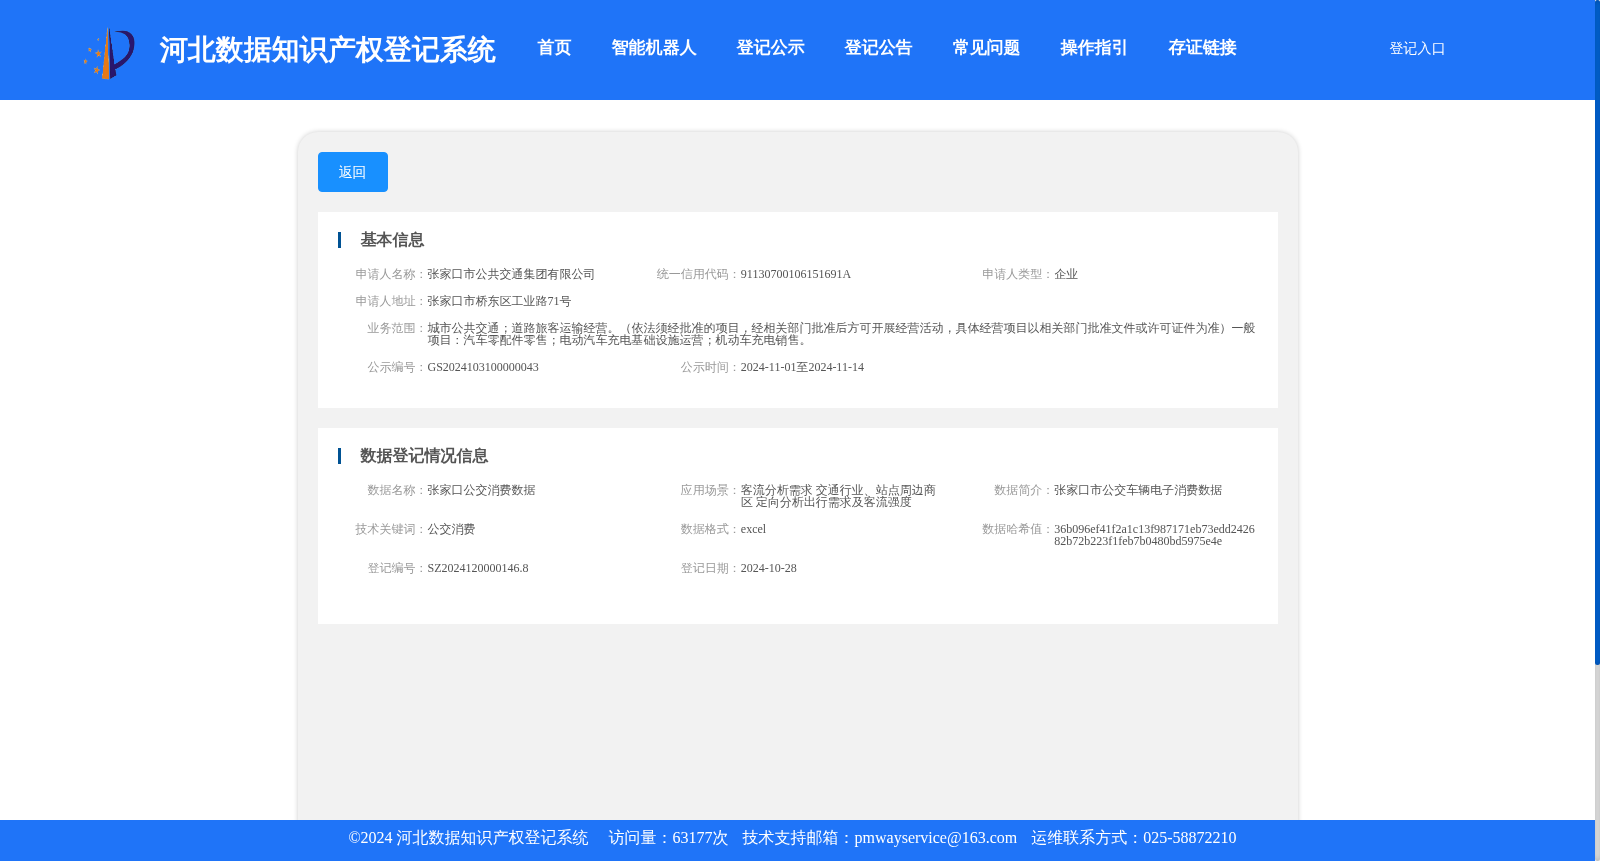The width and height of the screenshot is (1600, 861).
Task: Select the applicant name 张家口市公共交通集团有限公司
Action: click(511, 274)
